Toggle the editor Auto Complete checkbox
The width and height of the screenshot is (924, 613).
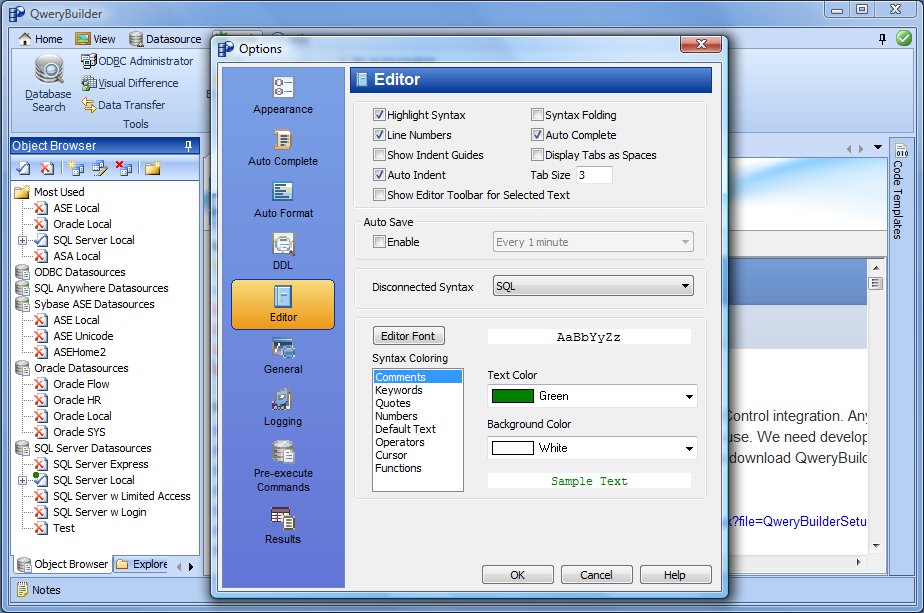pos(537,134)
